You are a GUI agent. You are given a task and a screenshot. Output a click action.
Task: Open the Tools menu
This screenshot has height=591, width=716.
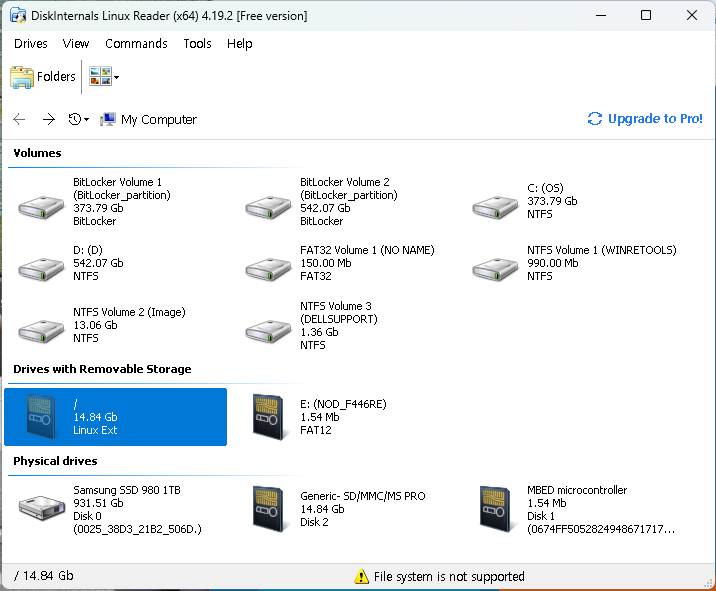[x=197, y=44]
